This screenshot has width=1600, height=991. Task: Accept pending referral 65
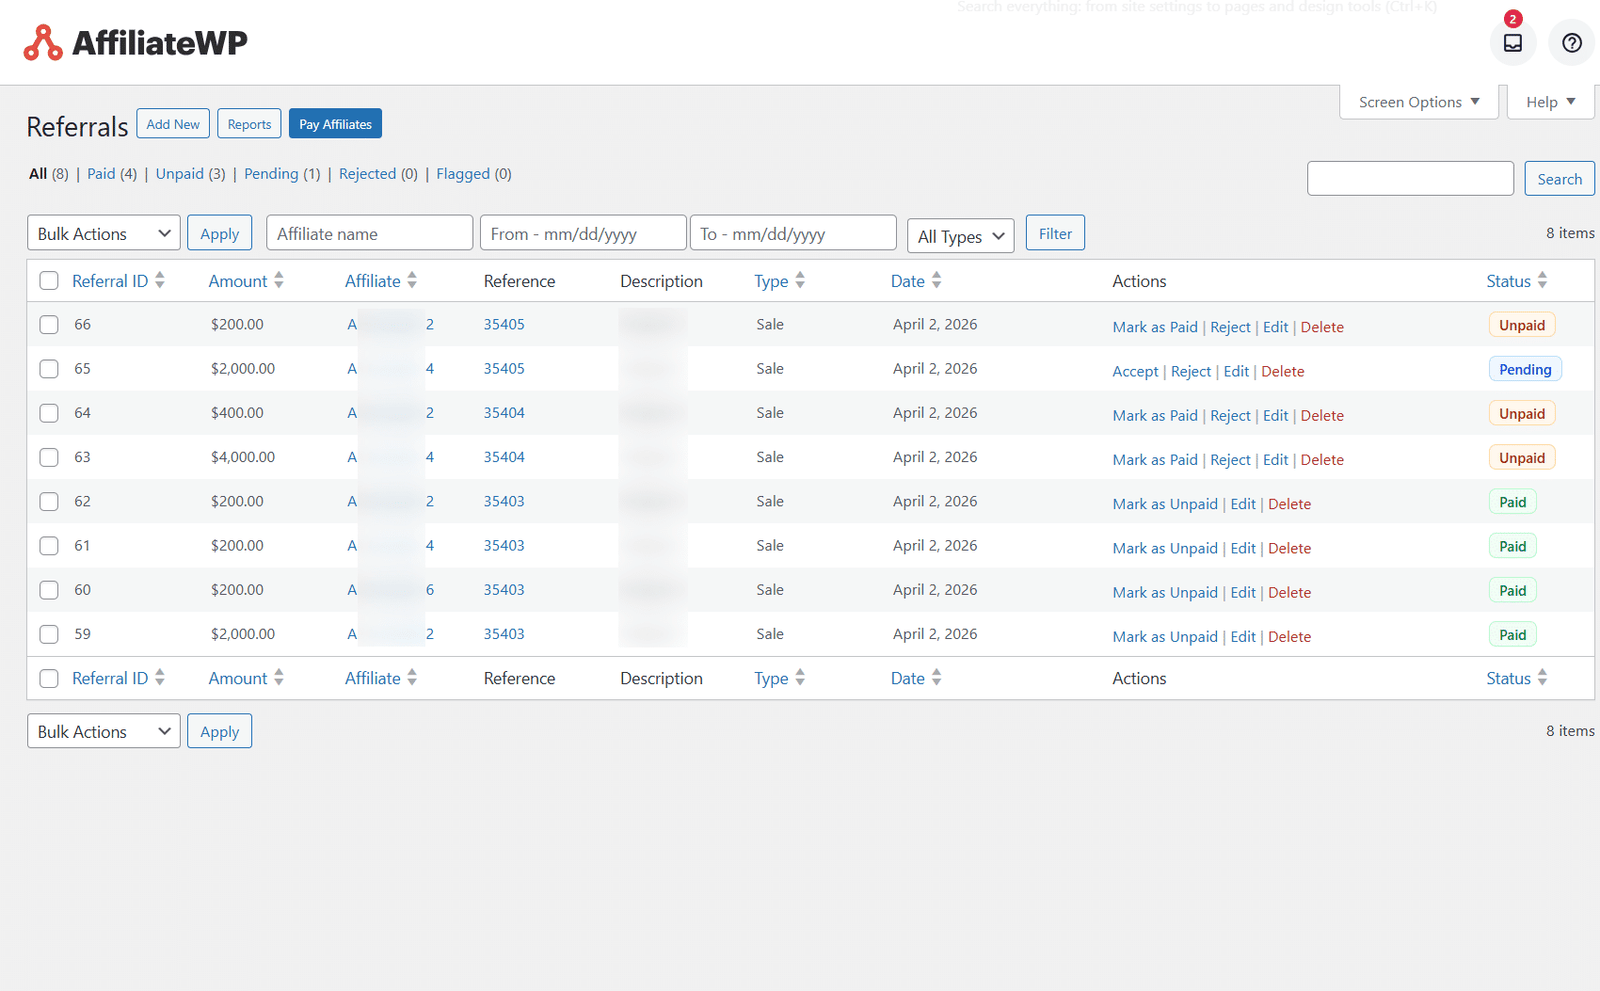[x=1135, y=371]
